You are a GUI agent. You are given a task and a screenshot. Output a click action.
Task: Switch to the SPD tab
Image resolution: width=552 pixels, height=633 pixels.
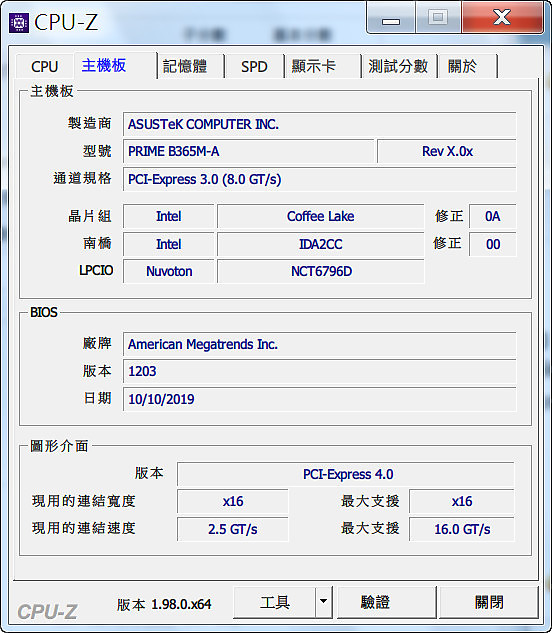pos(254,66)
